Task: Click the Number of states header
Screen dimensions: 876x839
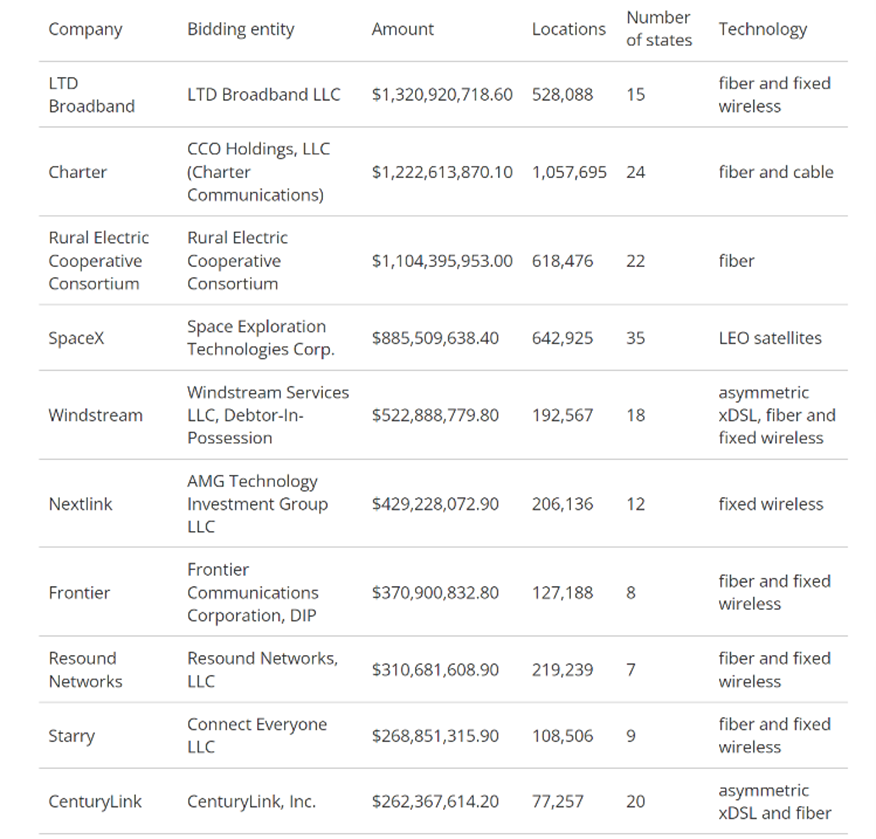Action: tap(658, 29)
